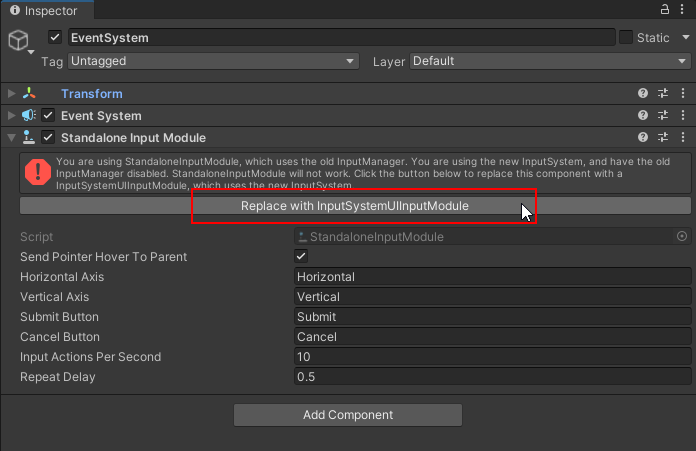Open Transform component help reference
The width and height of the screenshot is (696, 451).
[643, 93]
